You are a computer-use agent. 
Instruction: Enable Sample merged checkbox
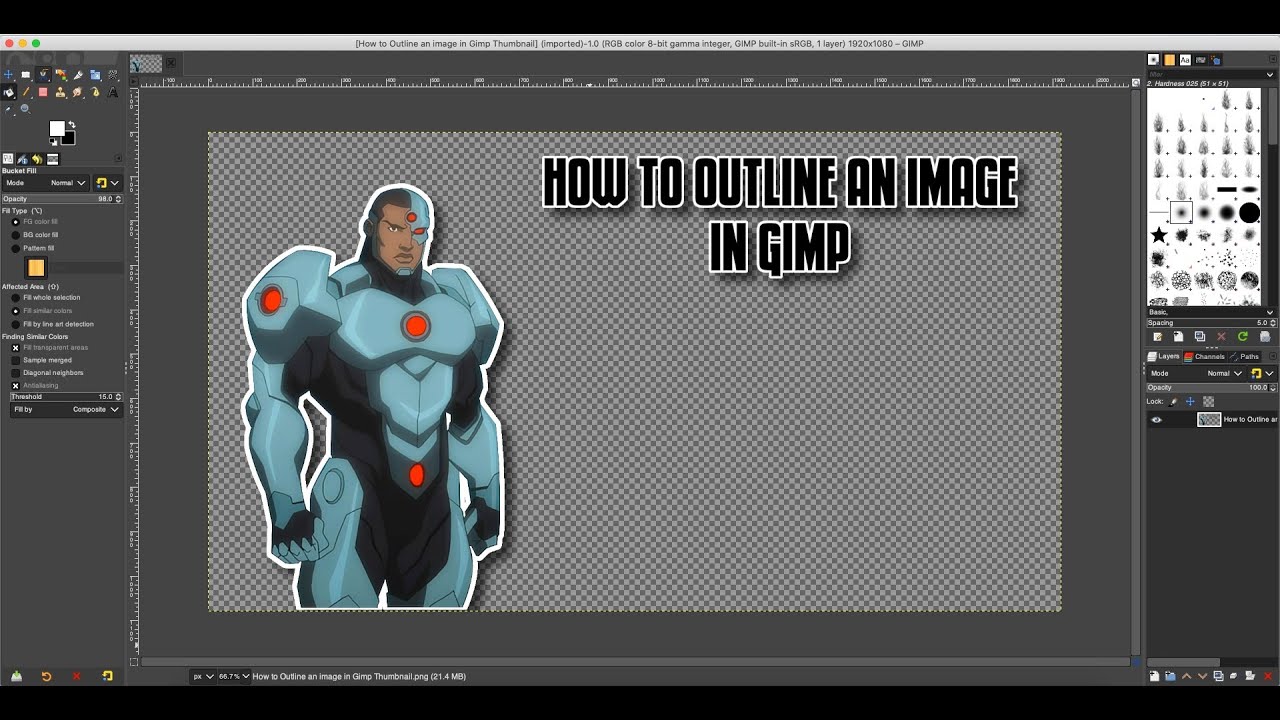[x=15, y=360]
